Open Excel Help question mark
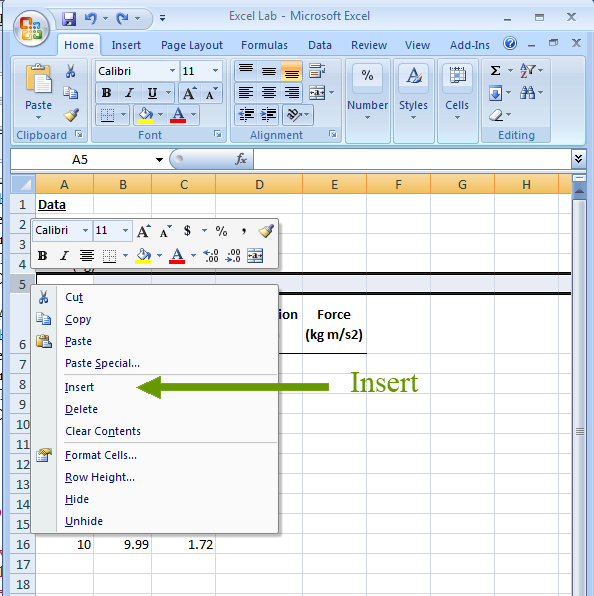This screenshot has width=594, height=596. pyautogui.click(x=510, y=44)
